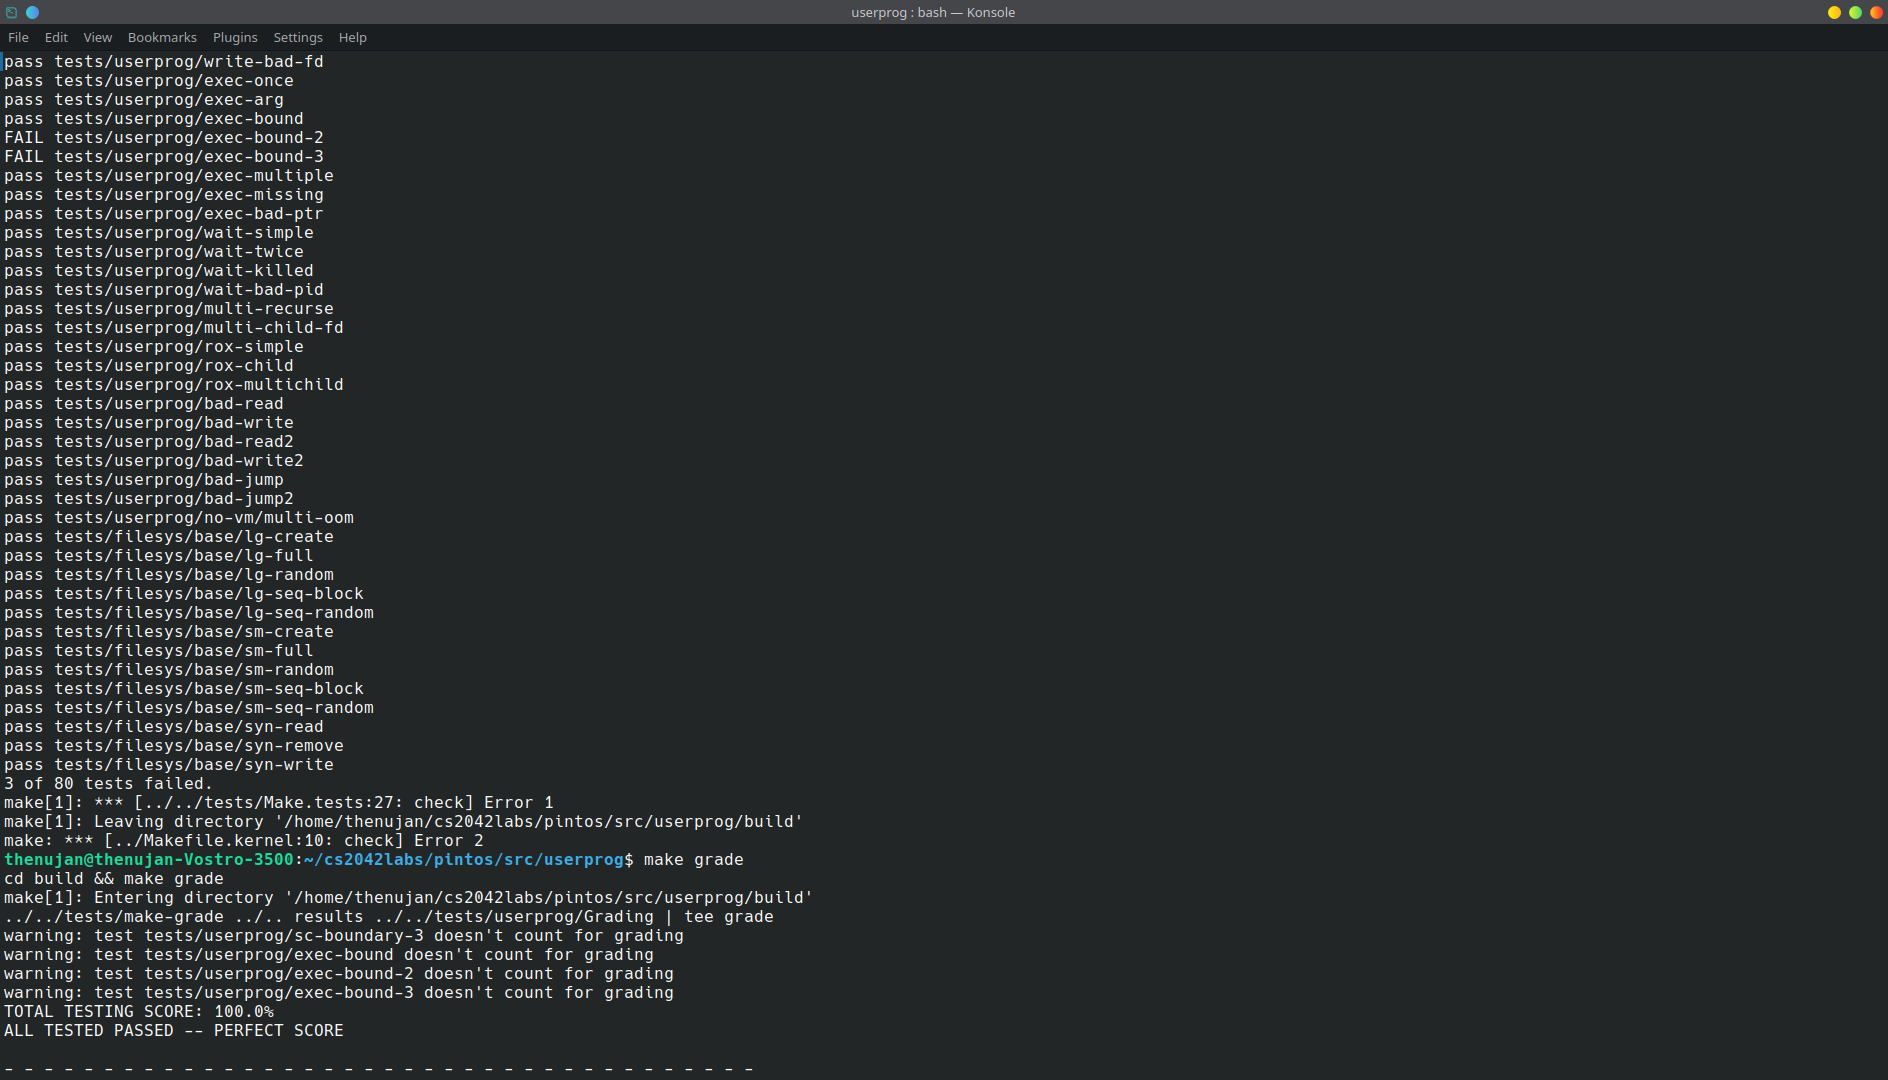Click the line 'pass tests/userprog/bad-jump'

[144, 480]
